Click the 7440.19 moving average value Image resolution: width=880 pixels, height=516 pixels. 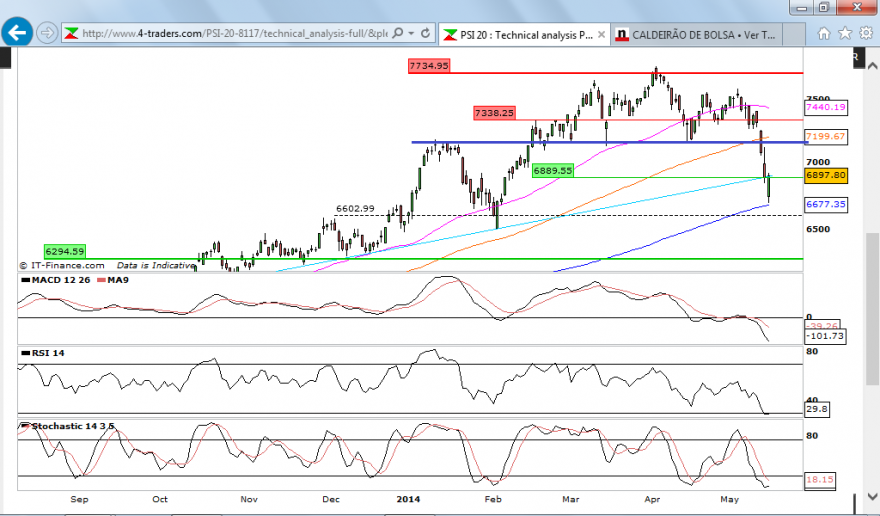coord(826,107)
